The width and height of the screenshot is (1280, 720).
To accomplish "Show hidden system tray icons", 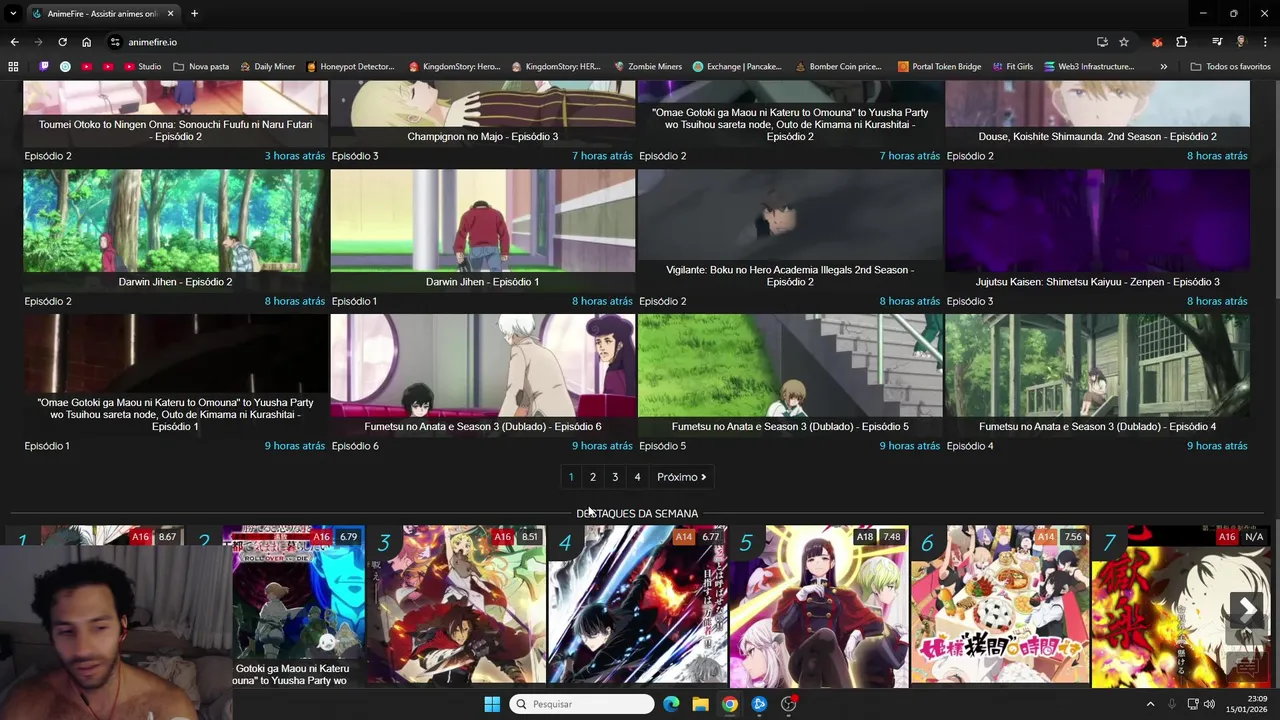I will coord(1150,704).
